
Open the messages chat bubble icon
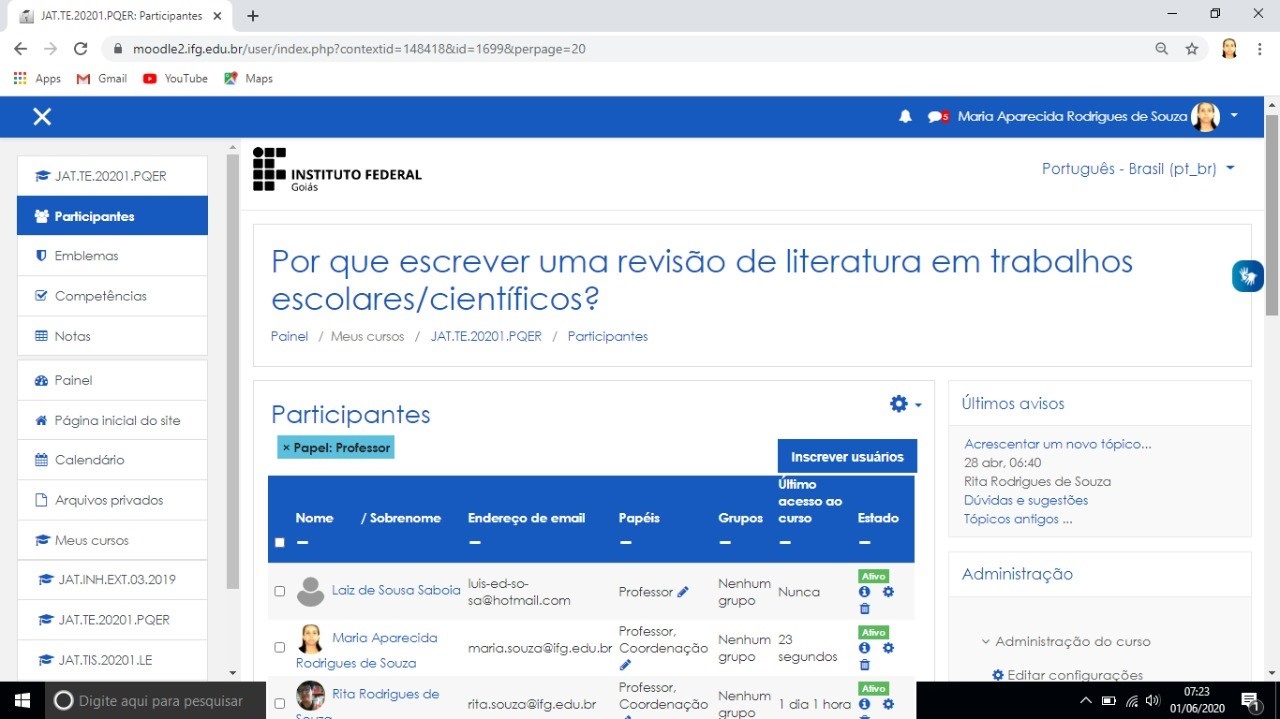[937, 117]
